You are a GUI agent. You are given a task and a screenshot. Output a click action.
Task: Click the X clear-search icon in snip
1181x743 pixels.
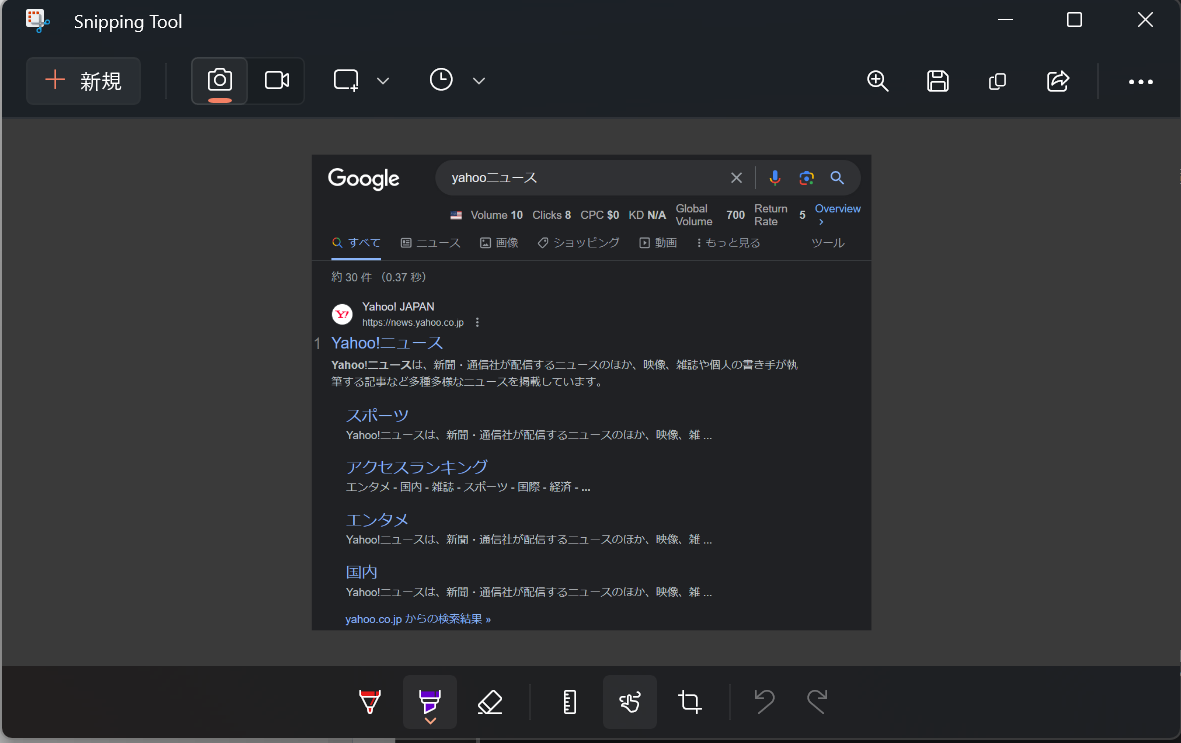click(x=737, y=178)
